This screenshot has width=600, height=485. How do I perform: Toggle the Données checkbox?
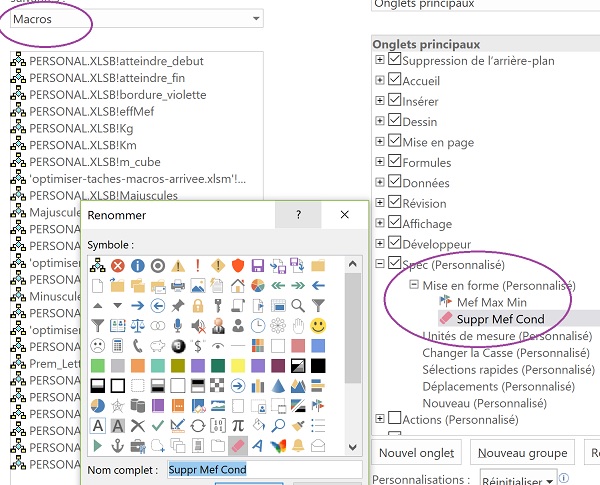tap(395, 181)
